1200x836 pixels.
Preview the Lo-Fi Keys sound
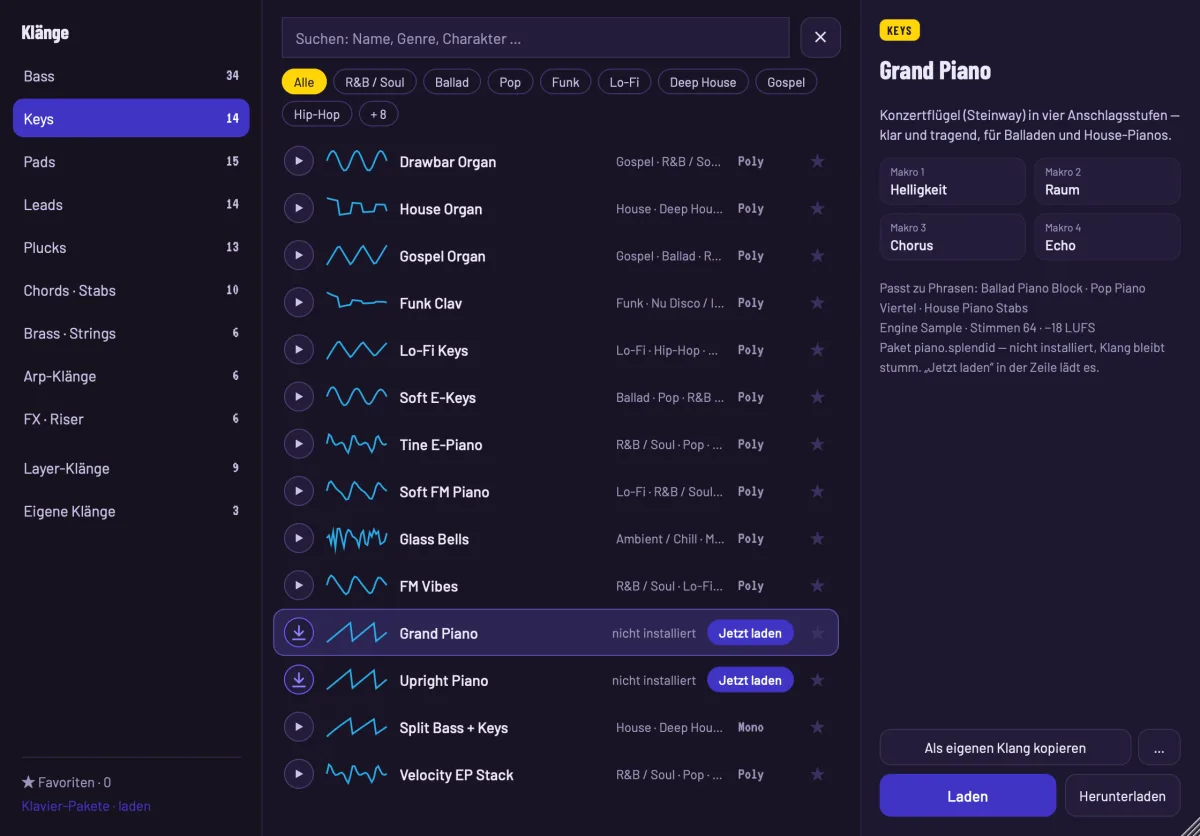299,350
